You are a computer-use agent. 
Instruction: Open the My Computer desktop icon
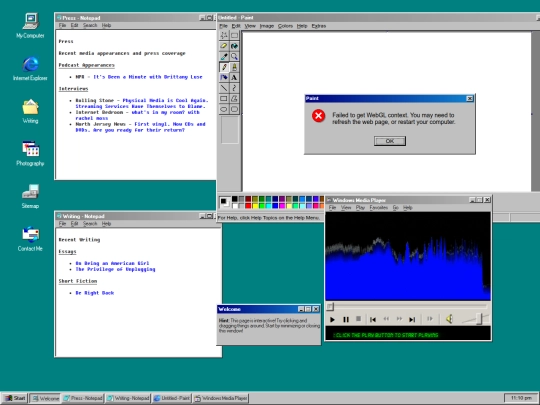30,25
